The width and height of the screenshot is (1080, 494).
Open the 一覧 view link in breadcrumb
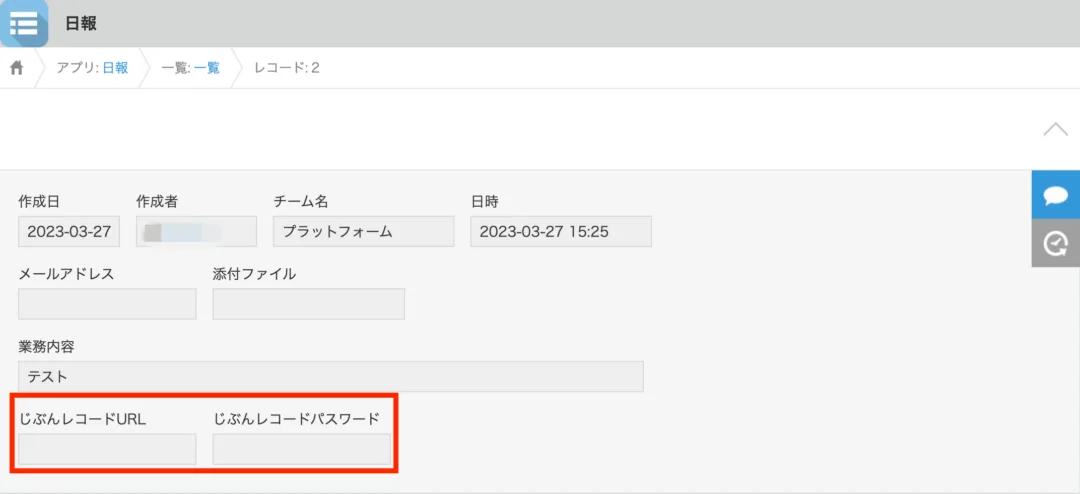[207, 68]
